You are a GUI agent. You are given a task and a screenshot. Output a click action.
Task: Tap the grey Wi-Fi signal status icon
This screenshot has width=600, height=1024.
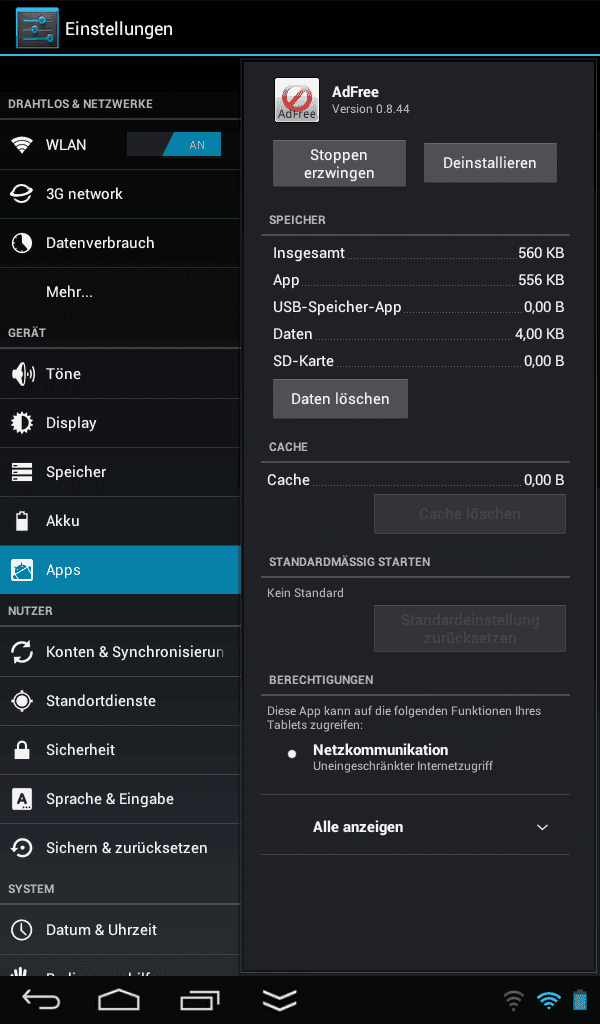tap(514, 1000)
